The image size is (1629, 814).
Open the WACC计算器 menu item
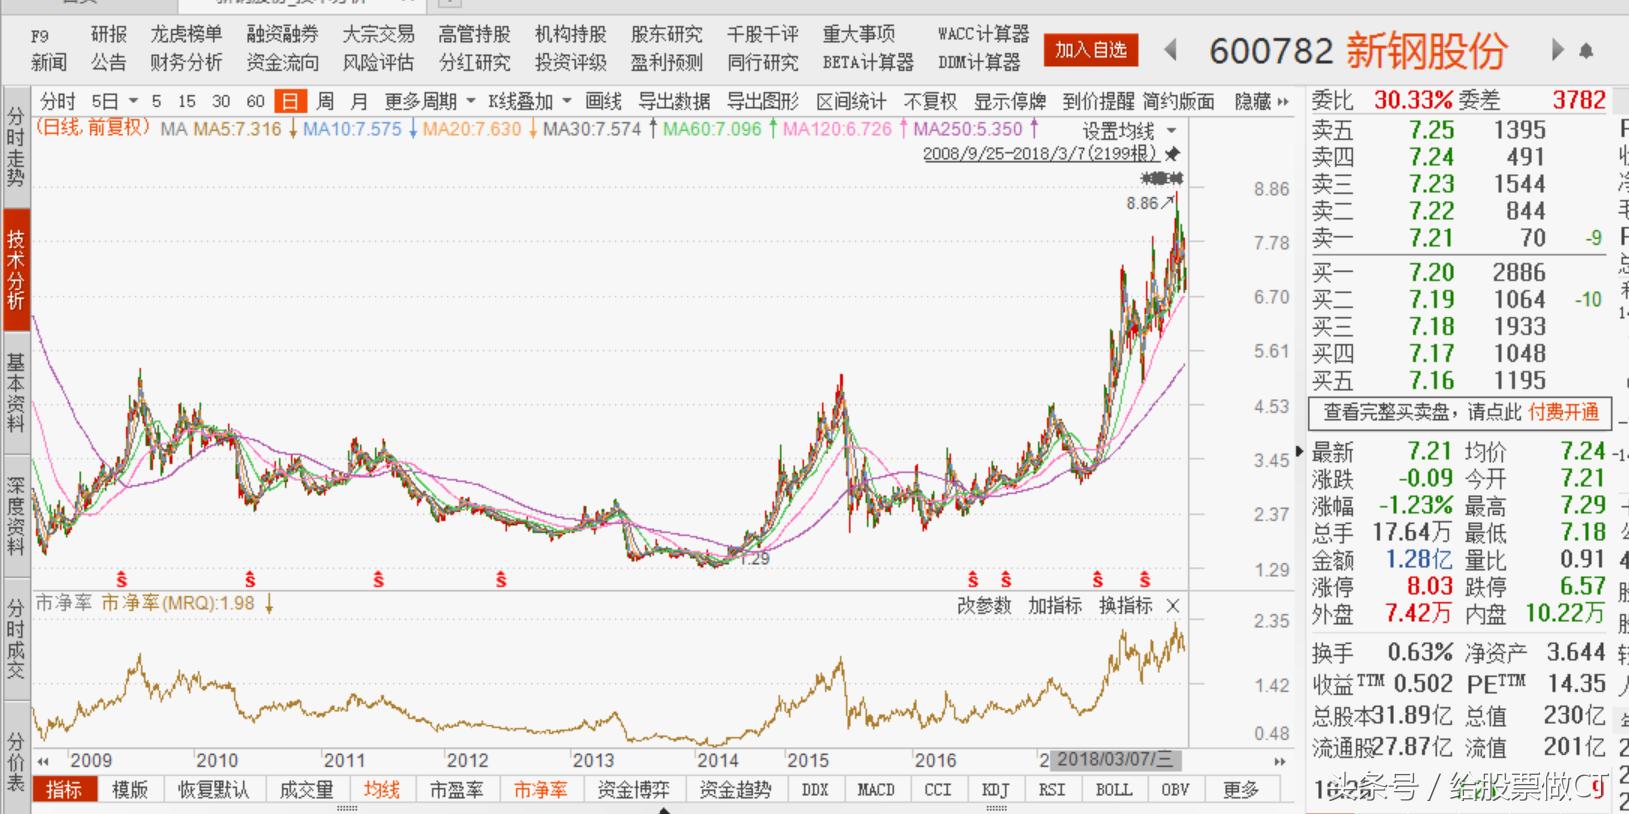click(983, 35)
